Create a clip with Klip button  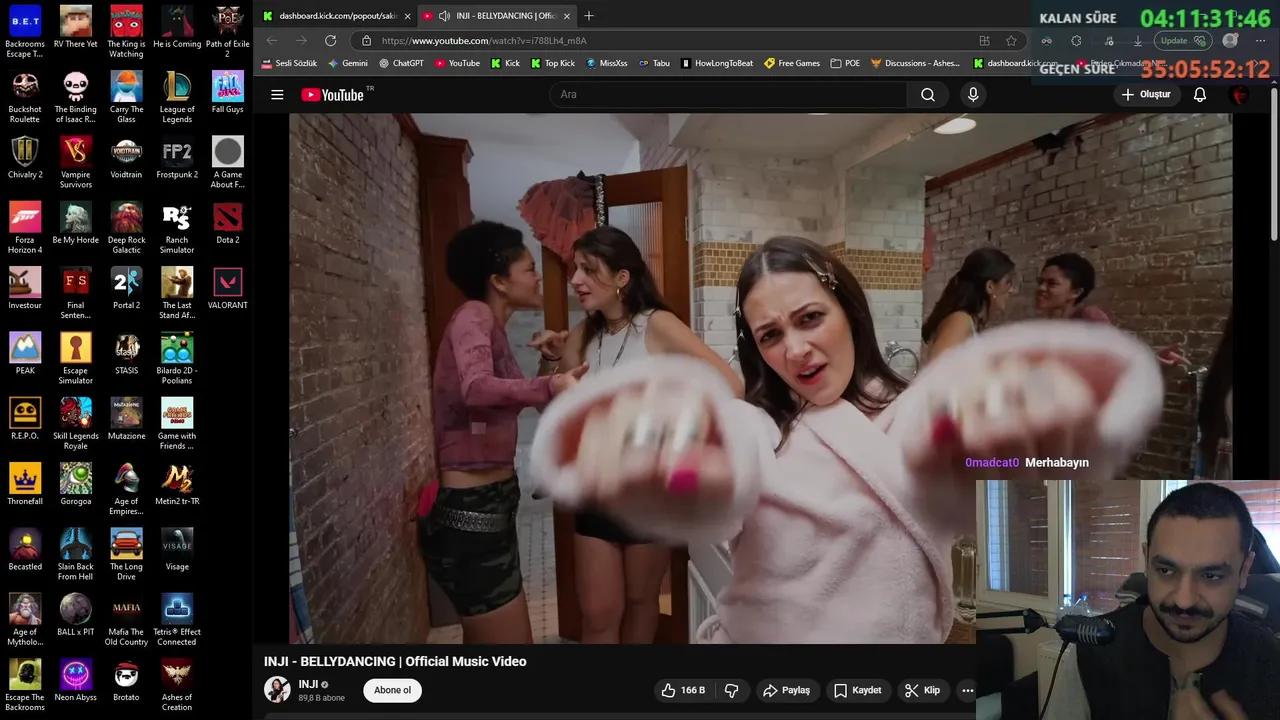click(922, 690)
